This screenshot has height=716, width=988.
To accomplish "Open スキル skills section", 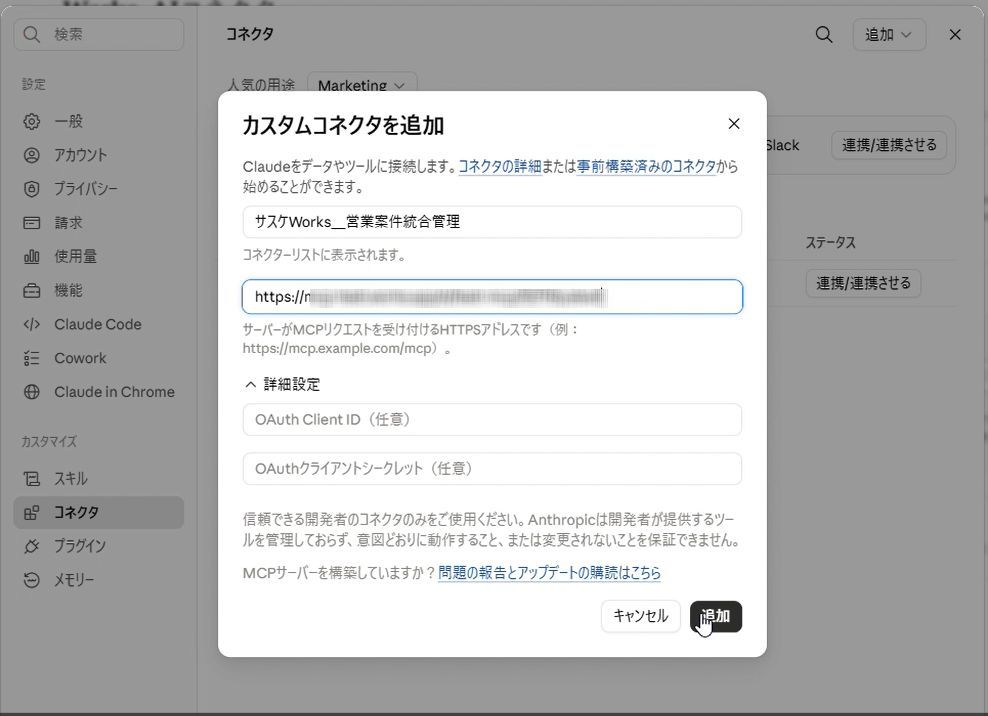I will 98,479.
